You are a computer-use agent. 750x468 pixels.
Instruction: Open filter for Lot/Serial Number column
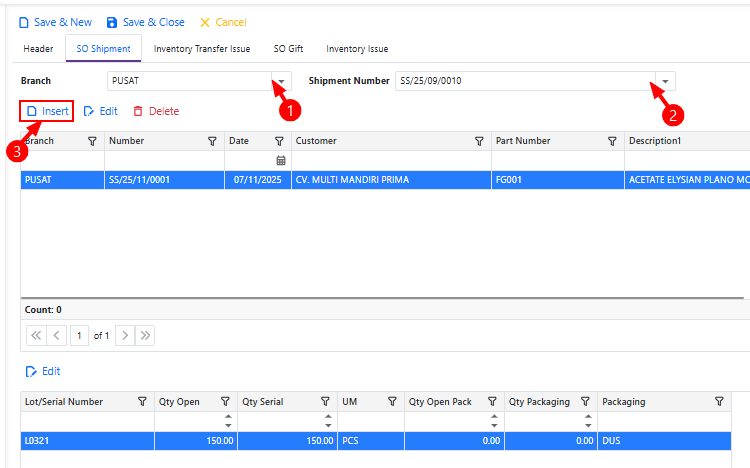(x=142, y=401)
